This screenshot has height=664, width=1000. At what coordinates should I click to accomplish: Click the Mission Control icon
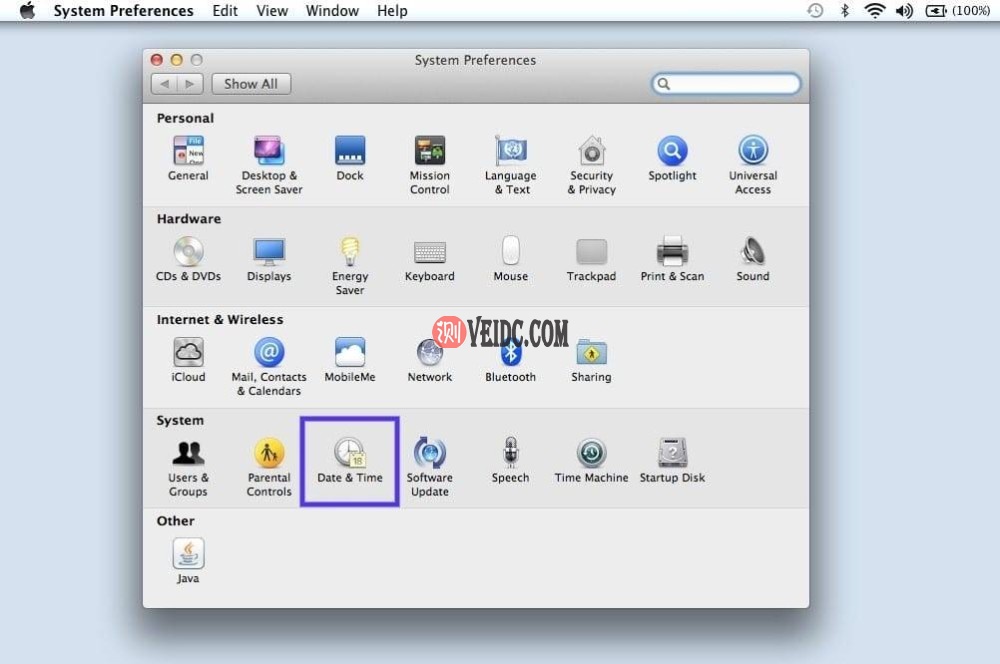pos(429,153)
